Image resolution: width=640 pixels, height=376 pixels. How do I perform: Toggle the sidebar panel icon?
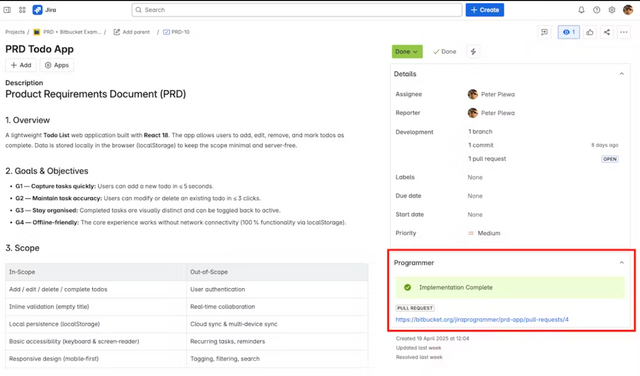pos(7,10)
